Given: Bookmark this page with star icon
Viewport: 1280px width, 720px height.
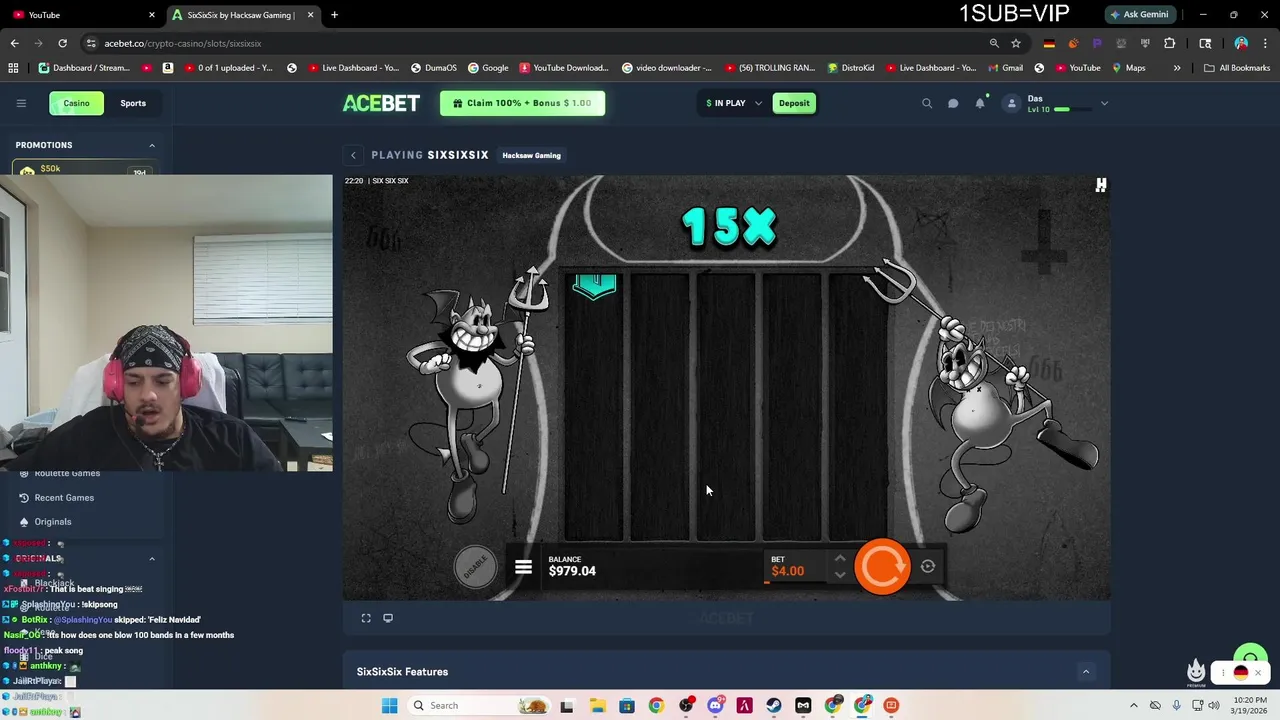Looking at the screenshot, I should click(x=1016, y=43).
